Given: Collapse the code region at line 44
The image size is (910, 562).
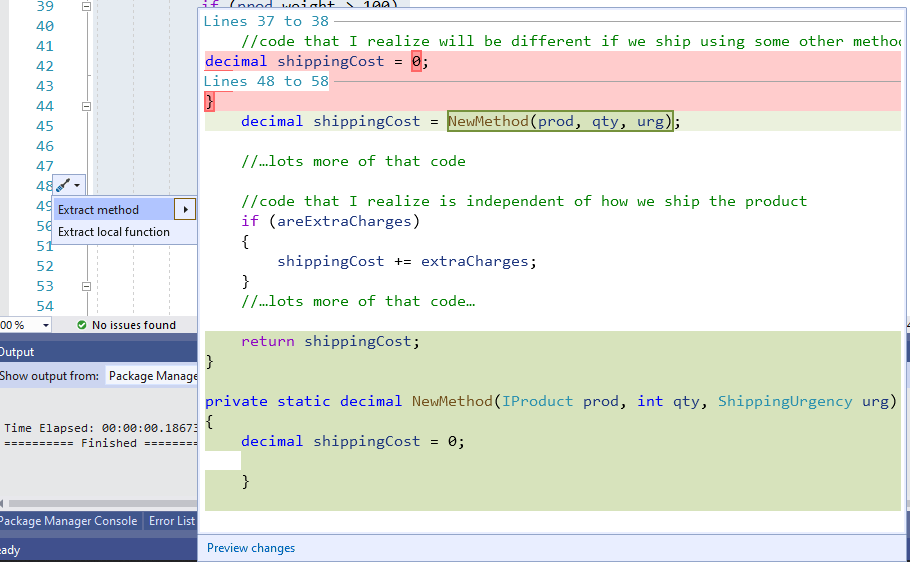Looking at the screenshot, I should pos(86,106).
